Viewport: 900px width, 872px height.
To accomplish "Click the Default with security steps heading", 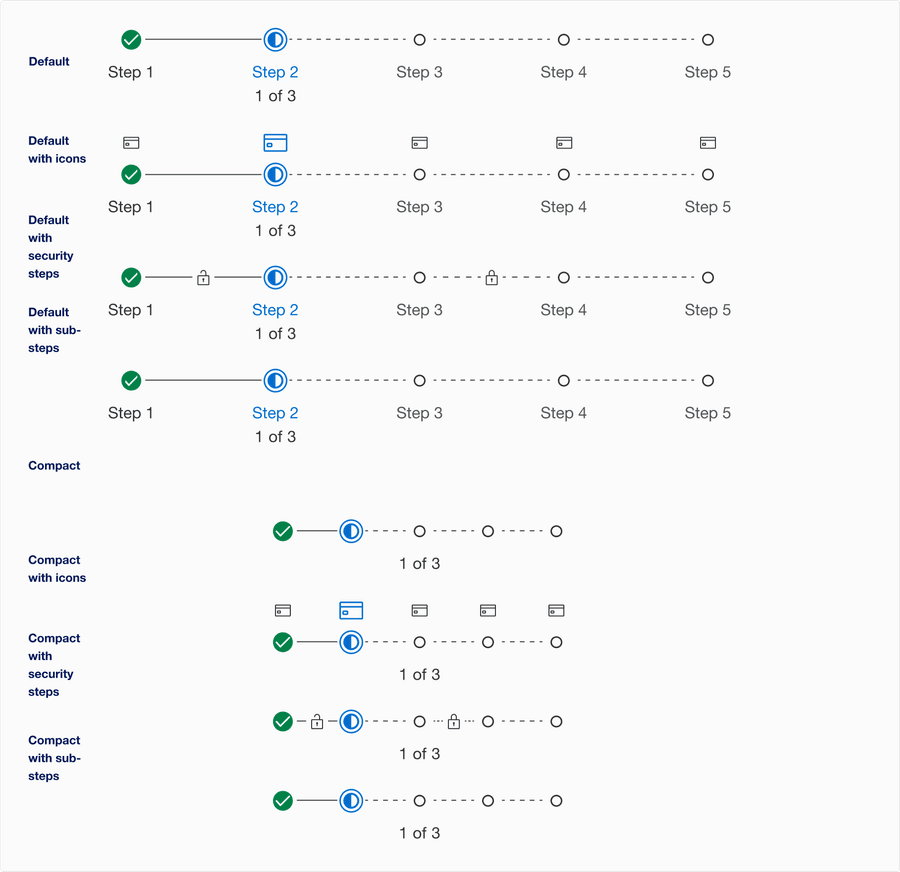I will 51,247.
